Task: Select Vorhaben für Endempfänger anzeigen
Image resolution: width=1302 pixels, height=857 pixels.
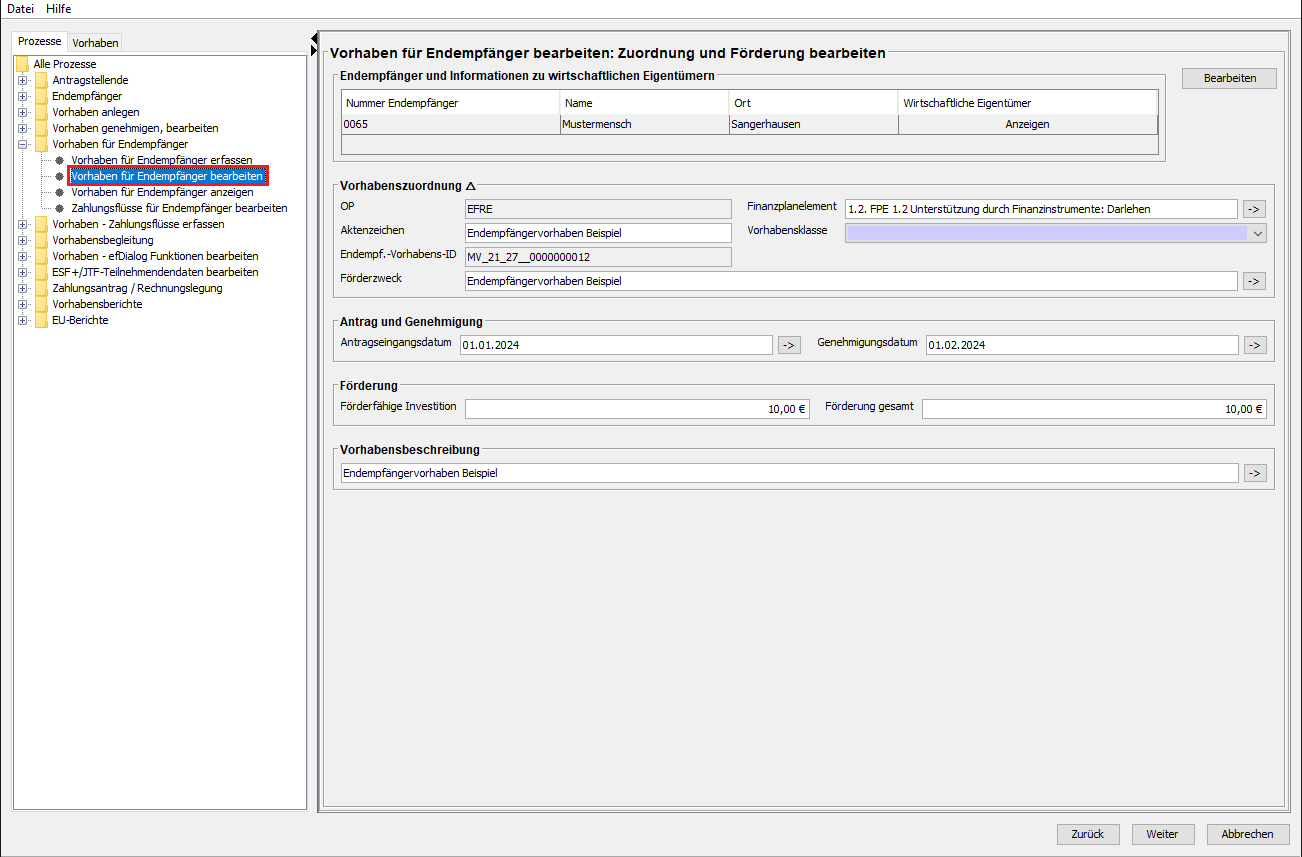Action: coord(162,192)
